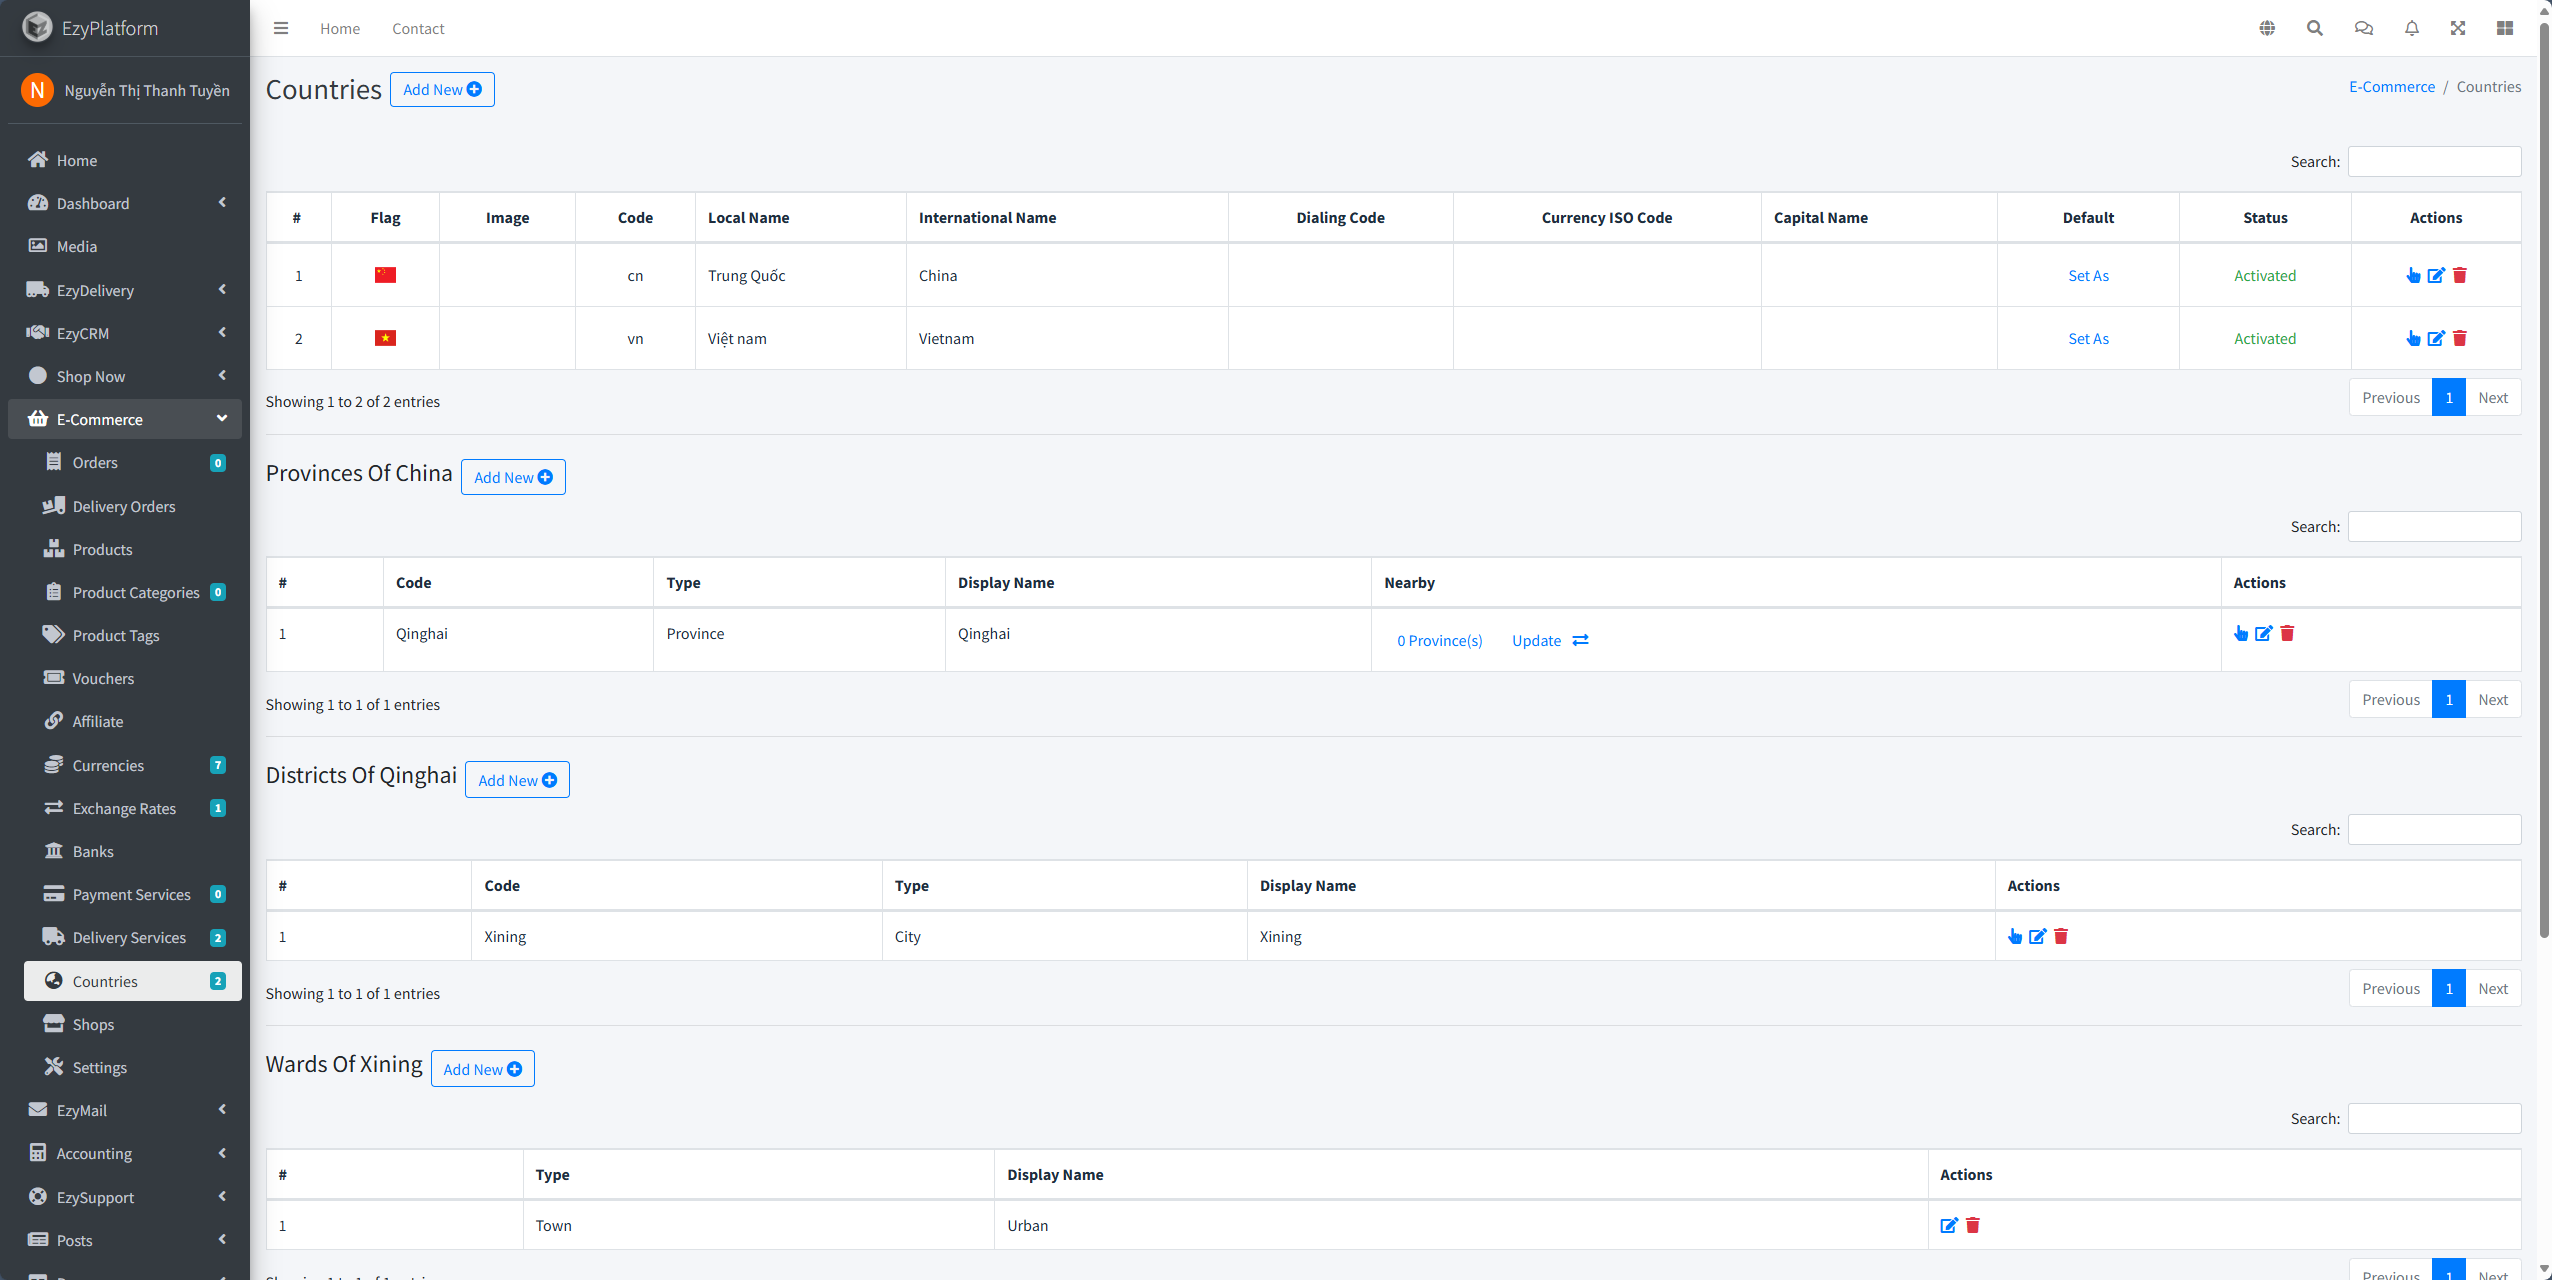The image size is (2552, 1280).
Task: Click Add New for Countries
Action: pyautogui.click(x=442, y=89)
